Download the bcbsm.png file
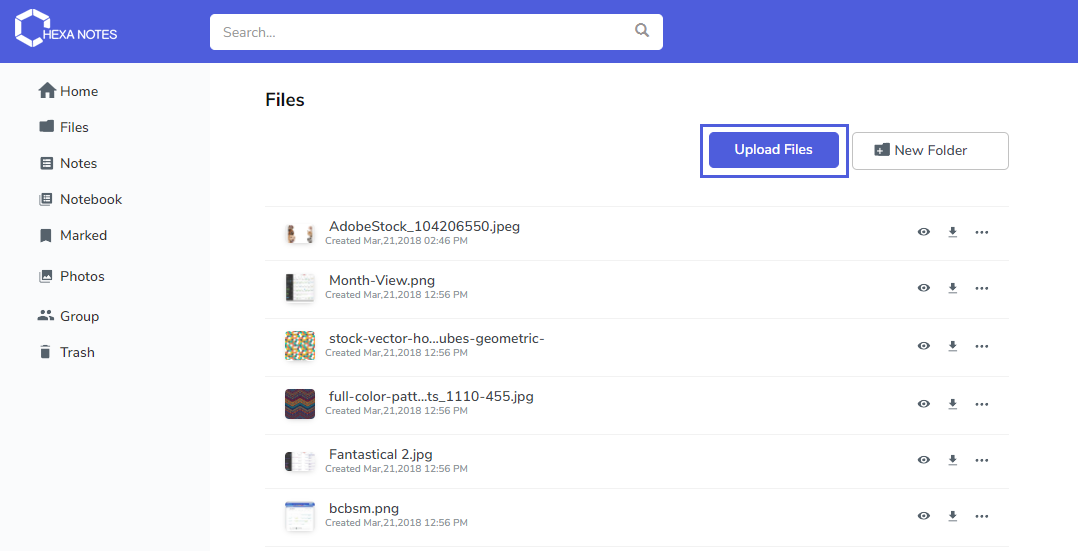 click(x=952, y=516)
